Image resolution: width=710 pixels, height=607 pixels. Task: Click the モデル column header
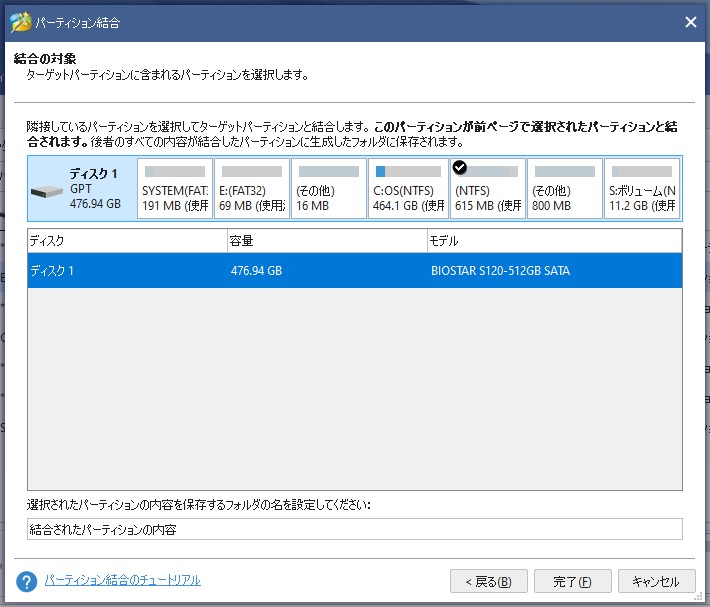[553, 241]
